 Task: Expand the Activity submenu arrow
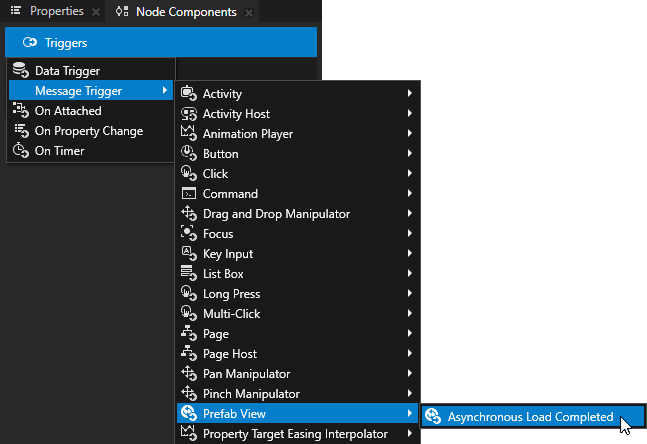pyautogui.click(x=409, y=93)
